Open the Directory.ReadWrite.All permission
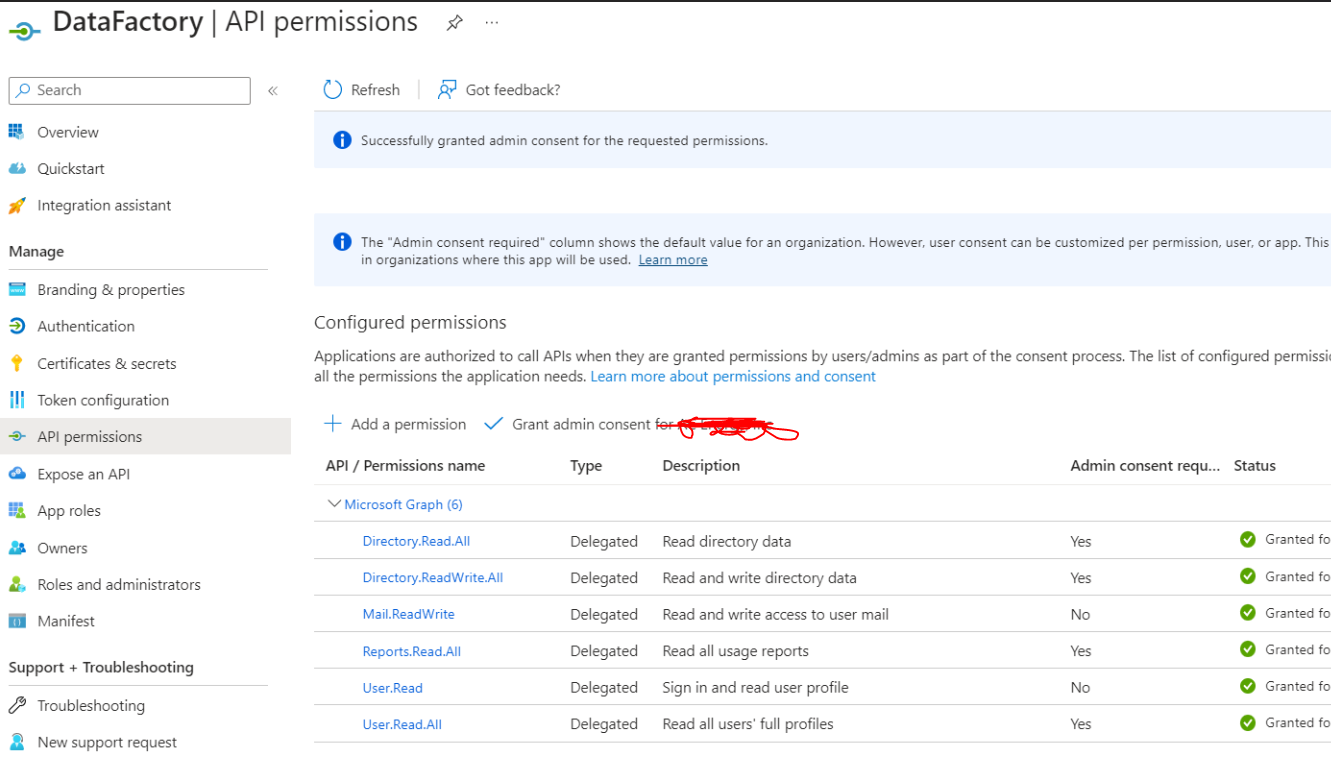 (x=433, y=578)
